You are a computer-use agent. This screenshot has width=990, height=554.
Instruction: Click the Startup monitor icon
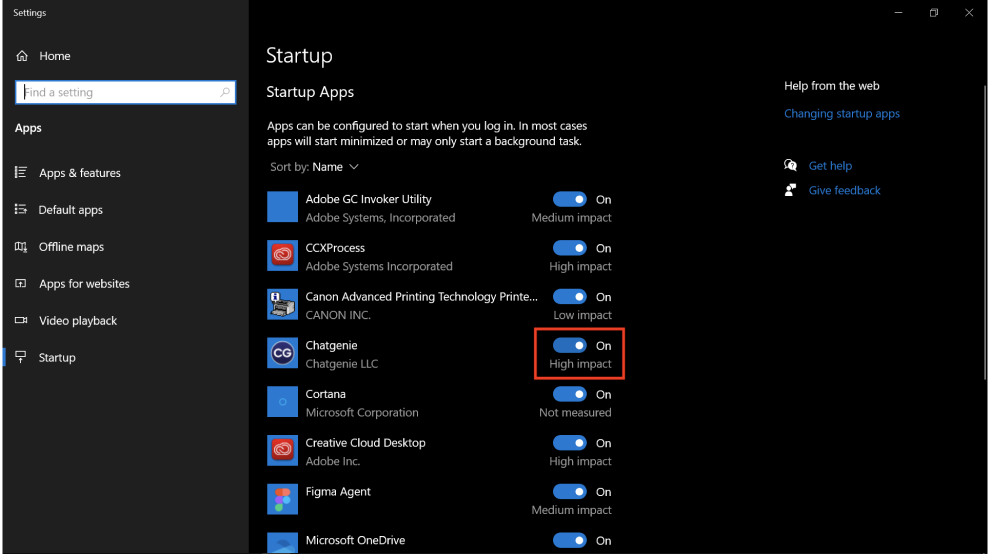click(21, 358)
